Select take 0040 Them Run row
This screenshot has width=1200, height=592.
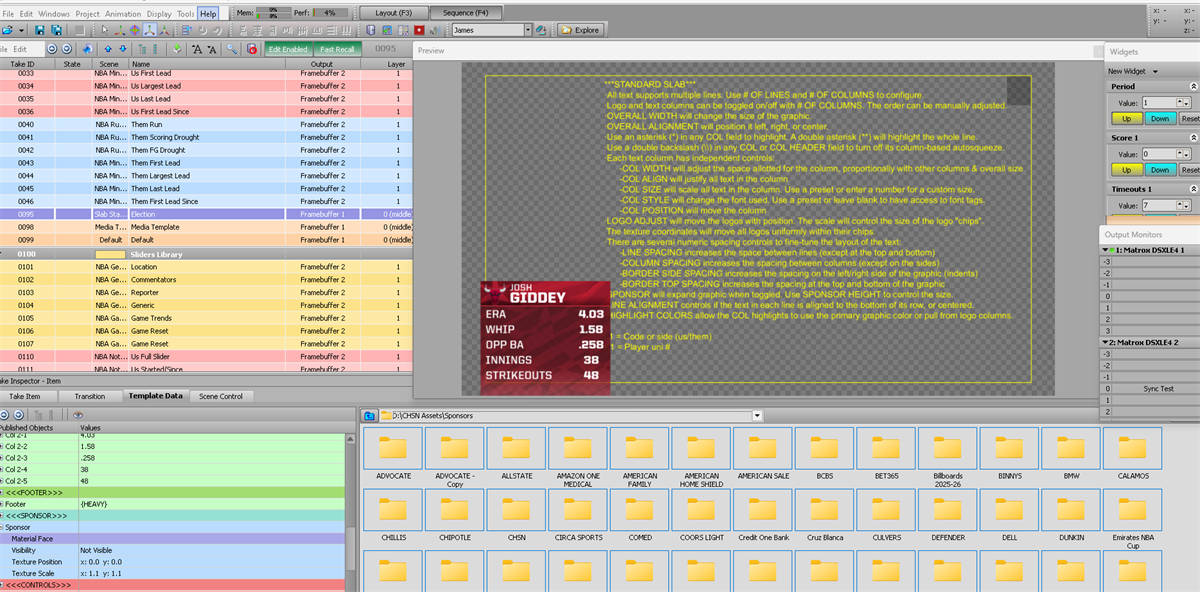tap(206, 124)
